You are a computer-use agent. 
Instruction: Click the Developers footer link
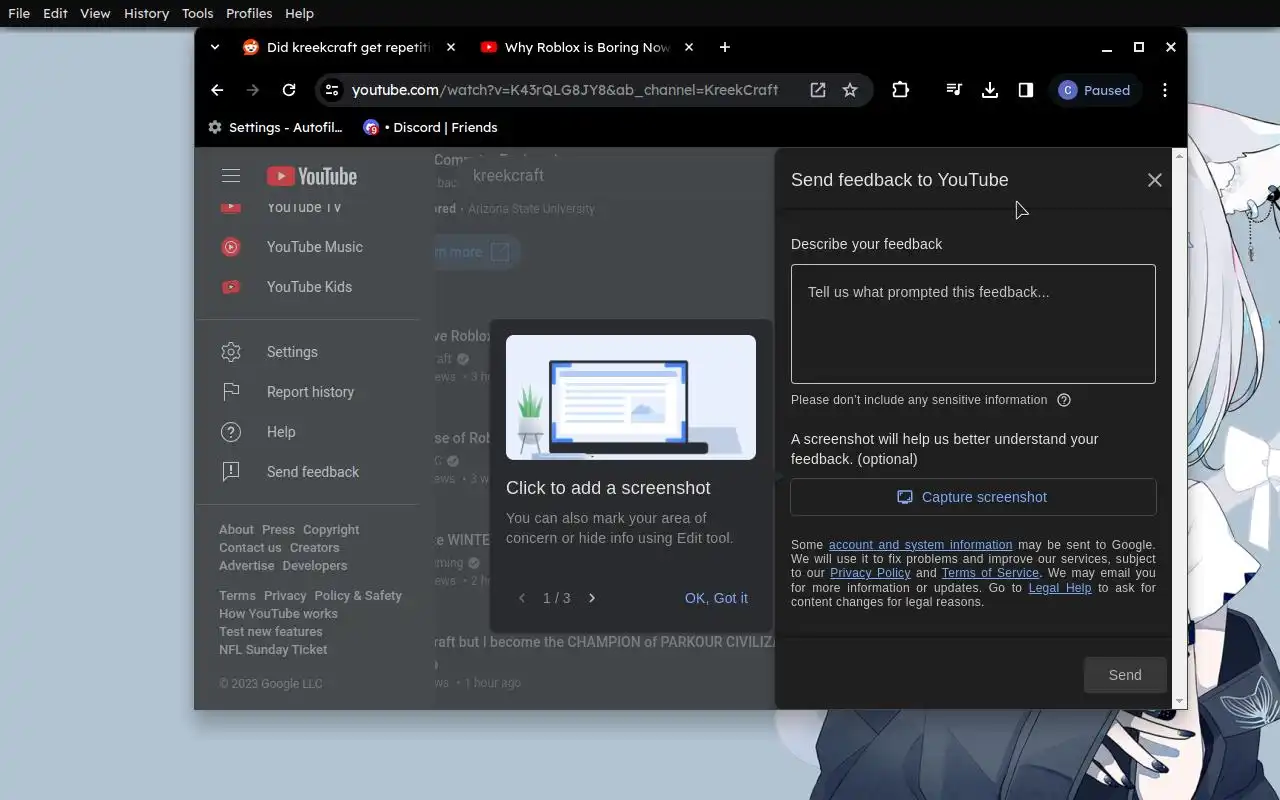[x=315, y=566]
